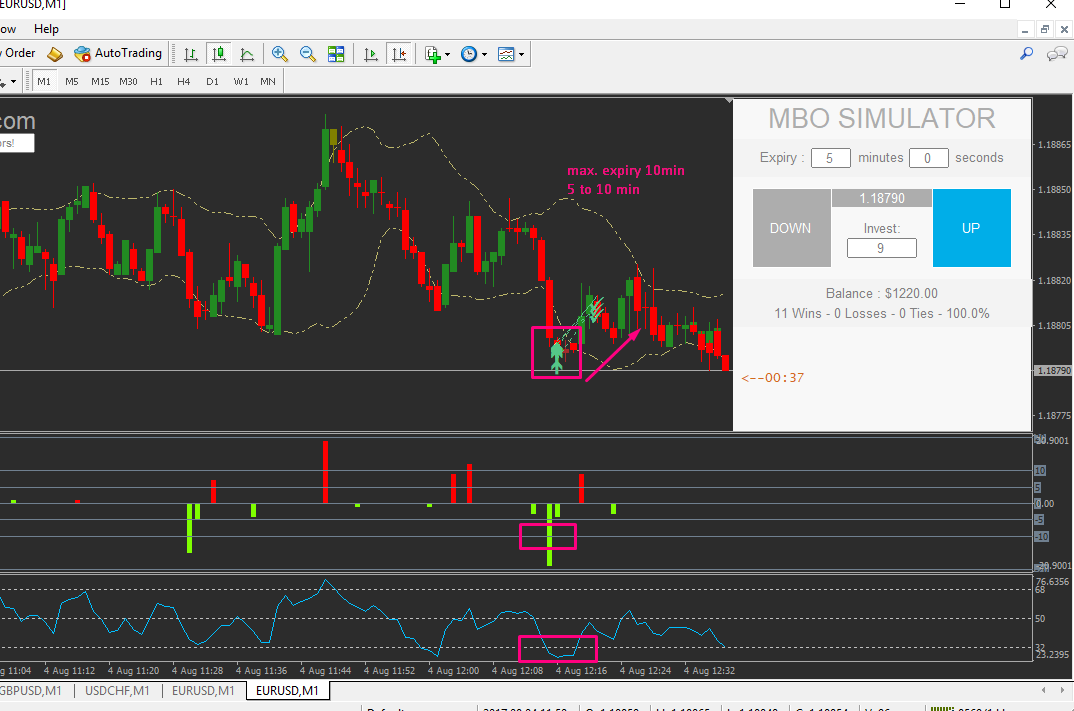This screenshot has width=1074, height=711.
Task: Open the search magnifier in toolbar
Action: (x=1026, y=53)
